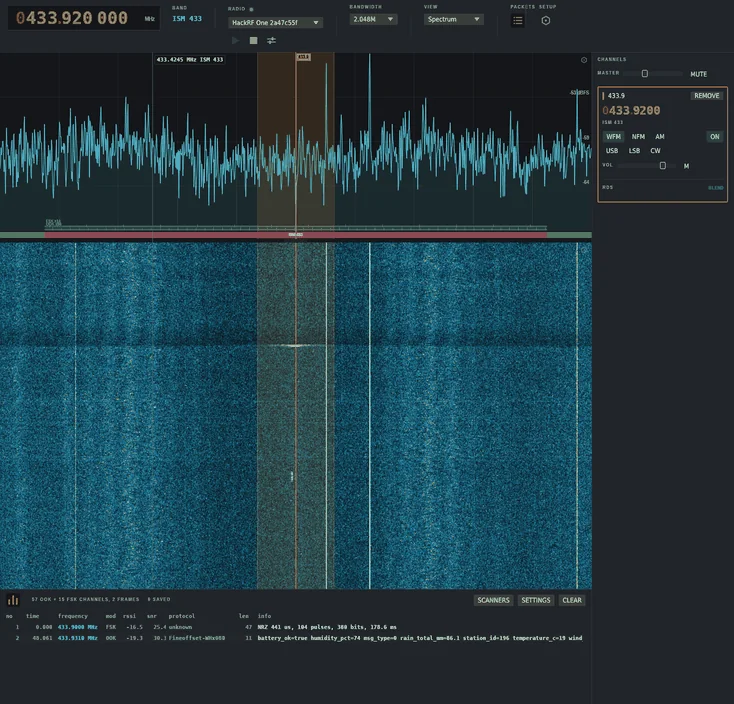Open the HackRF One radio dropdown
Image resolution: width=734 pixels, height=704 pixels.
point(275,22)
